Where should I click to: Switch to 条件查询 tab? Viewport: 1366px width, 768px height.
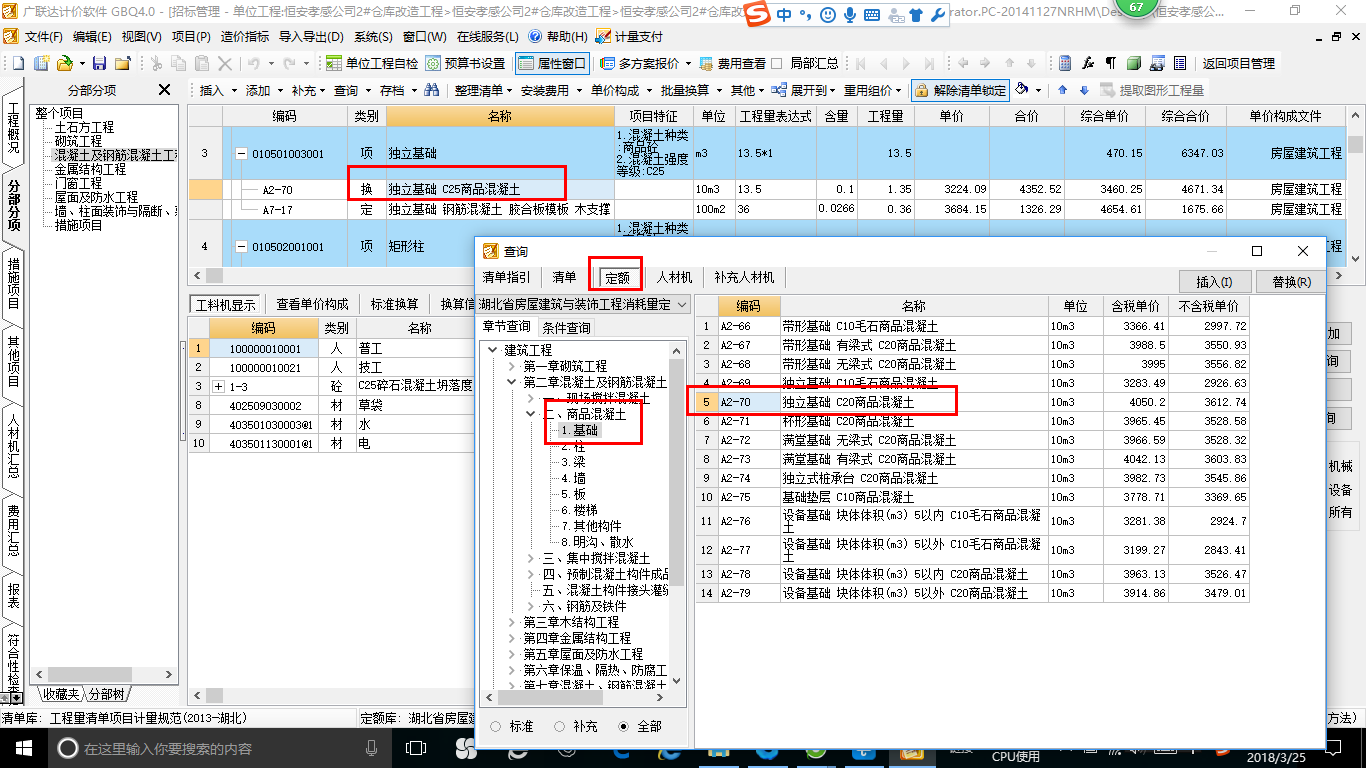[566, 327]
